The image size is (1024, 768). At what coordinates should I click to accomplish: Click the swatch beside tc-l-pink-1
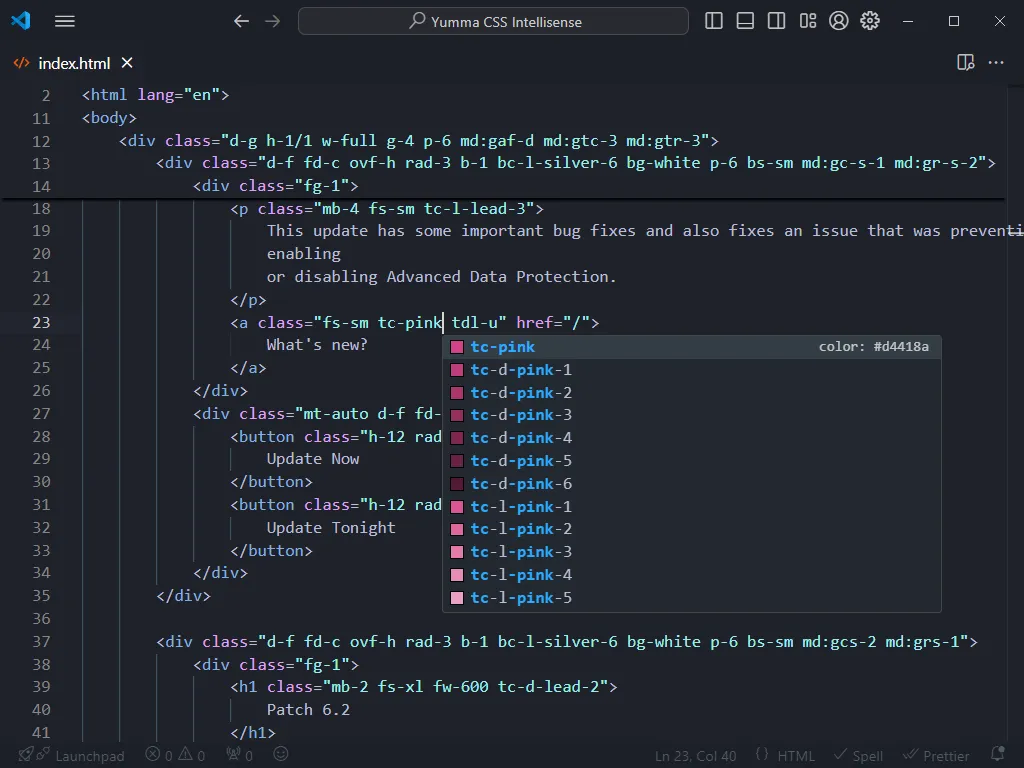[x=457, y=507]
